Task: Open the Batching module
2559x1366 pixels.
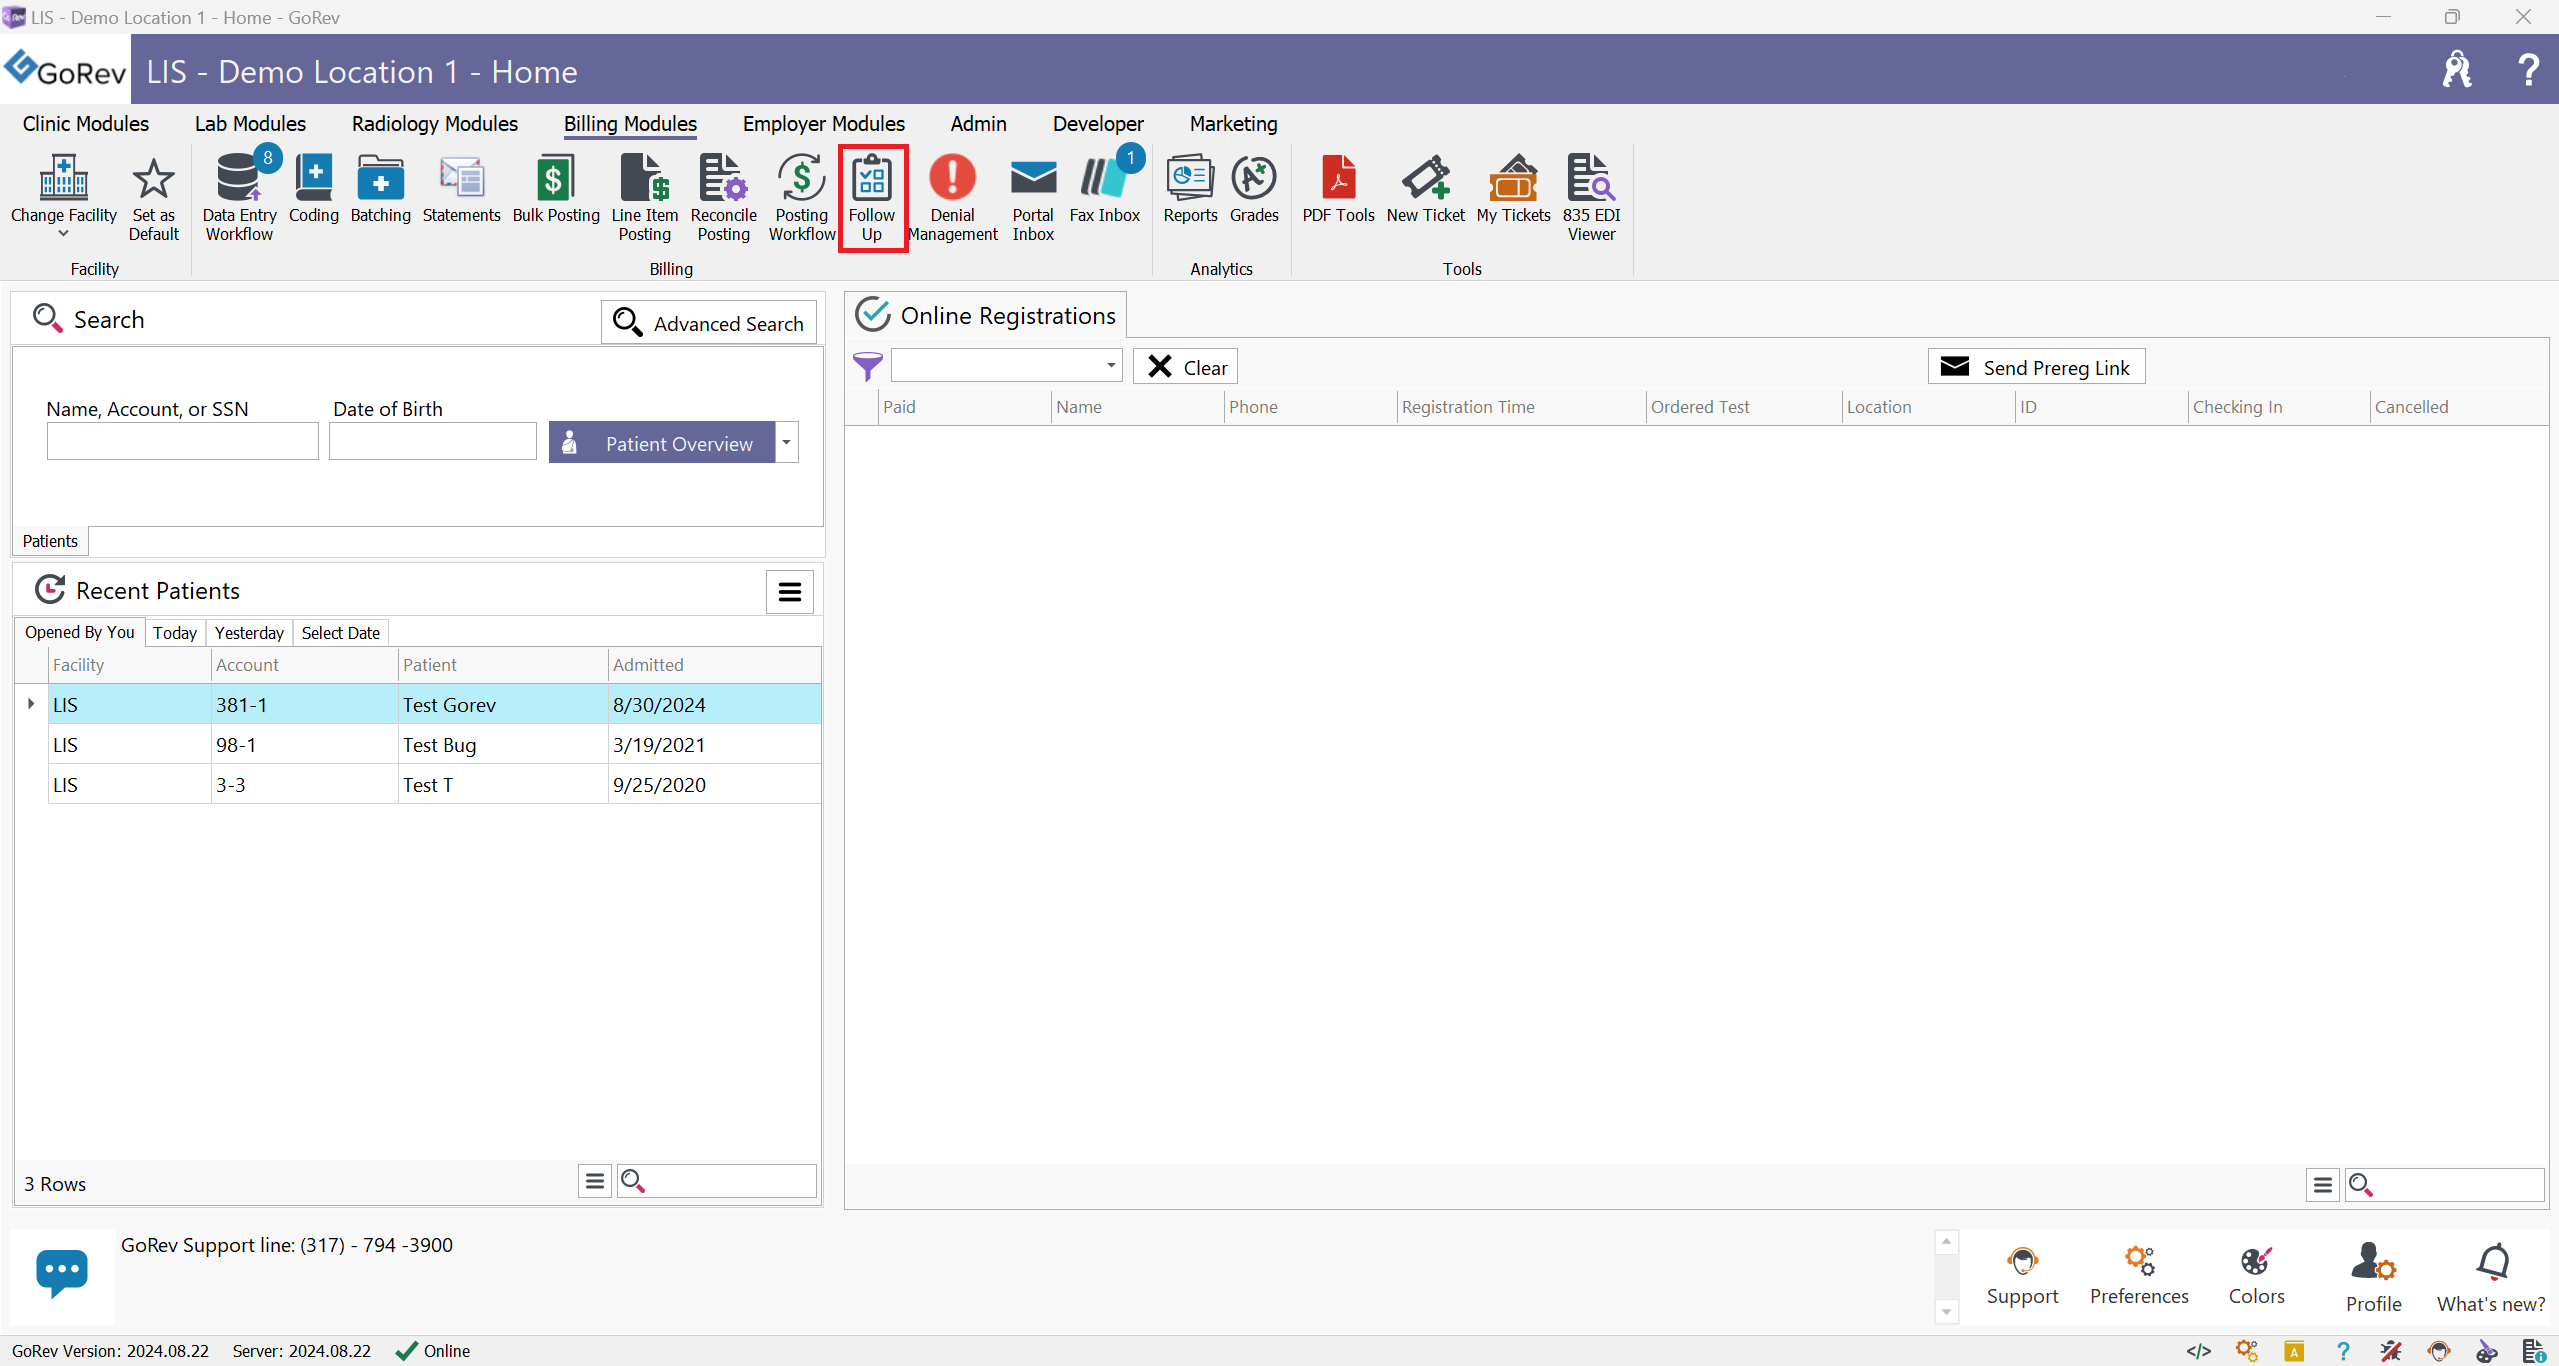Action: pos(380,190)
